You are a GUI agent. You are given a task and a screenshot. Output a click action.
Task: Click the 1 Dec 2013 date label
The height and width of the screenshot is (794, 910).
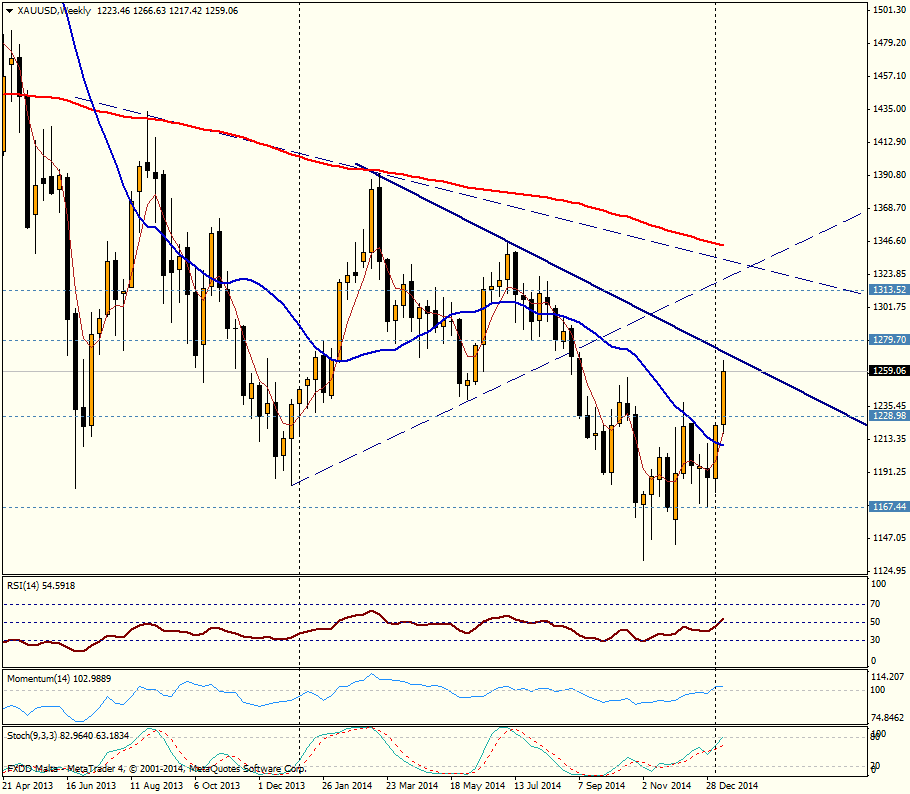point(280,787)
